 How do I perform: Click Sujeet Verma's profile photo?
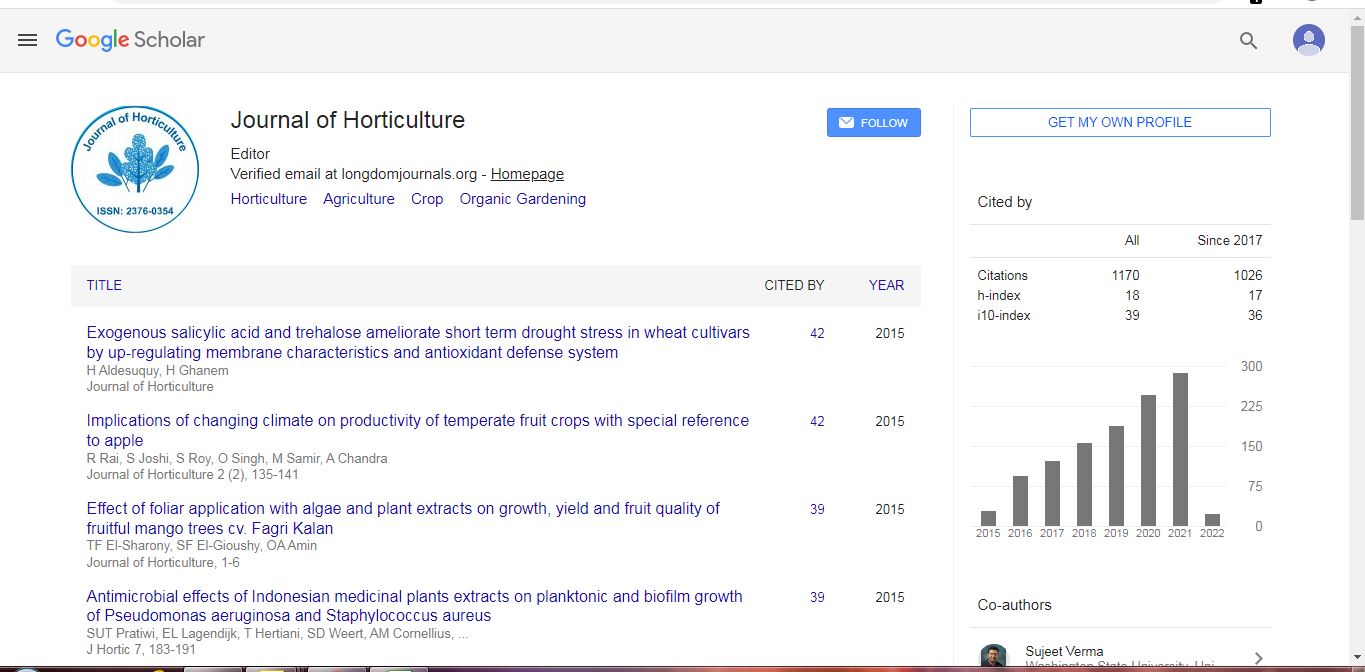click(994, 657)
